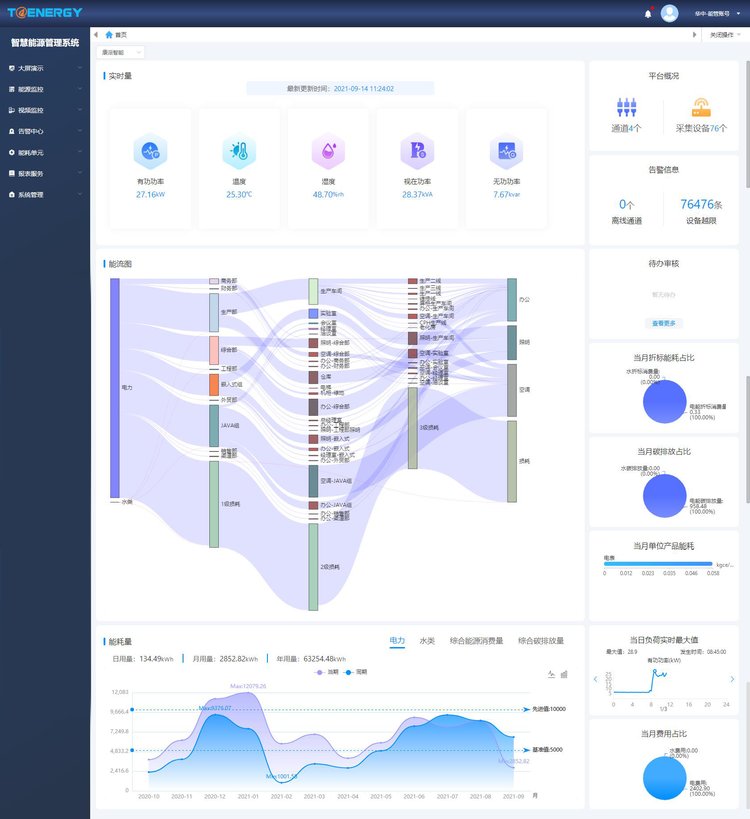Select the 综合碳排放量 tab

pos(541,640)
